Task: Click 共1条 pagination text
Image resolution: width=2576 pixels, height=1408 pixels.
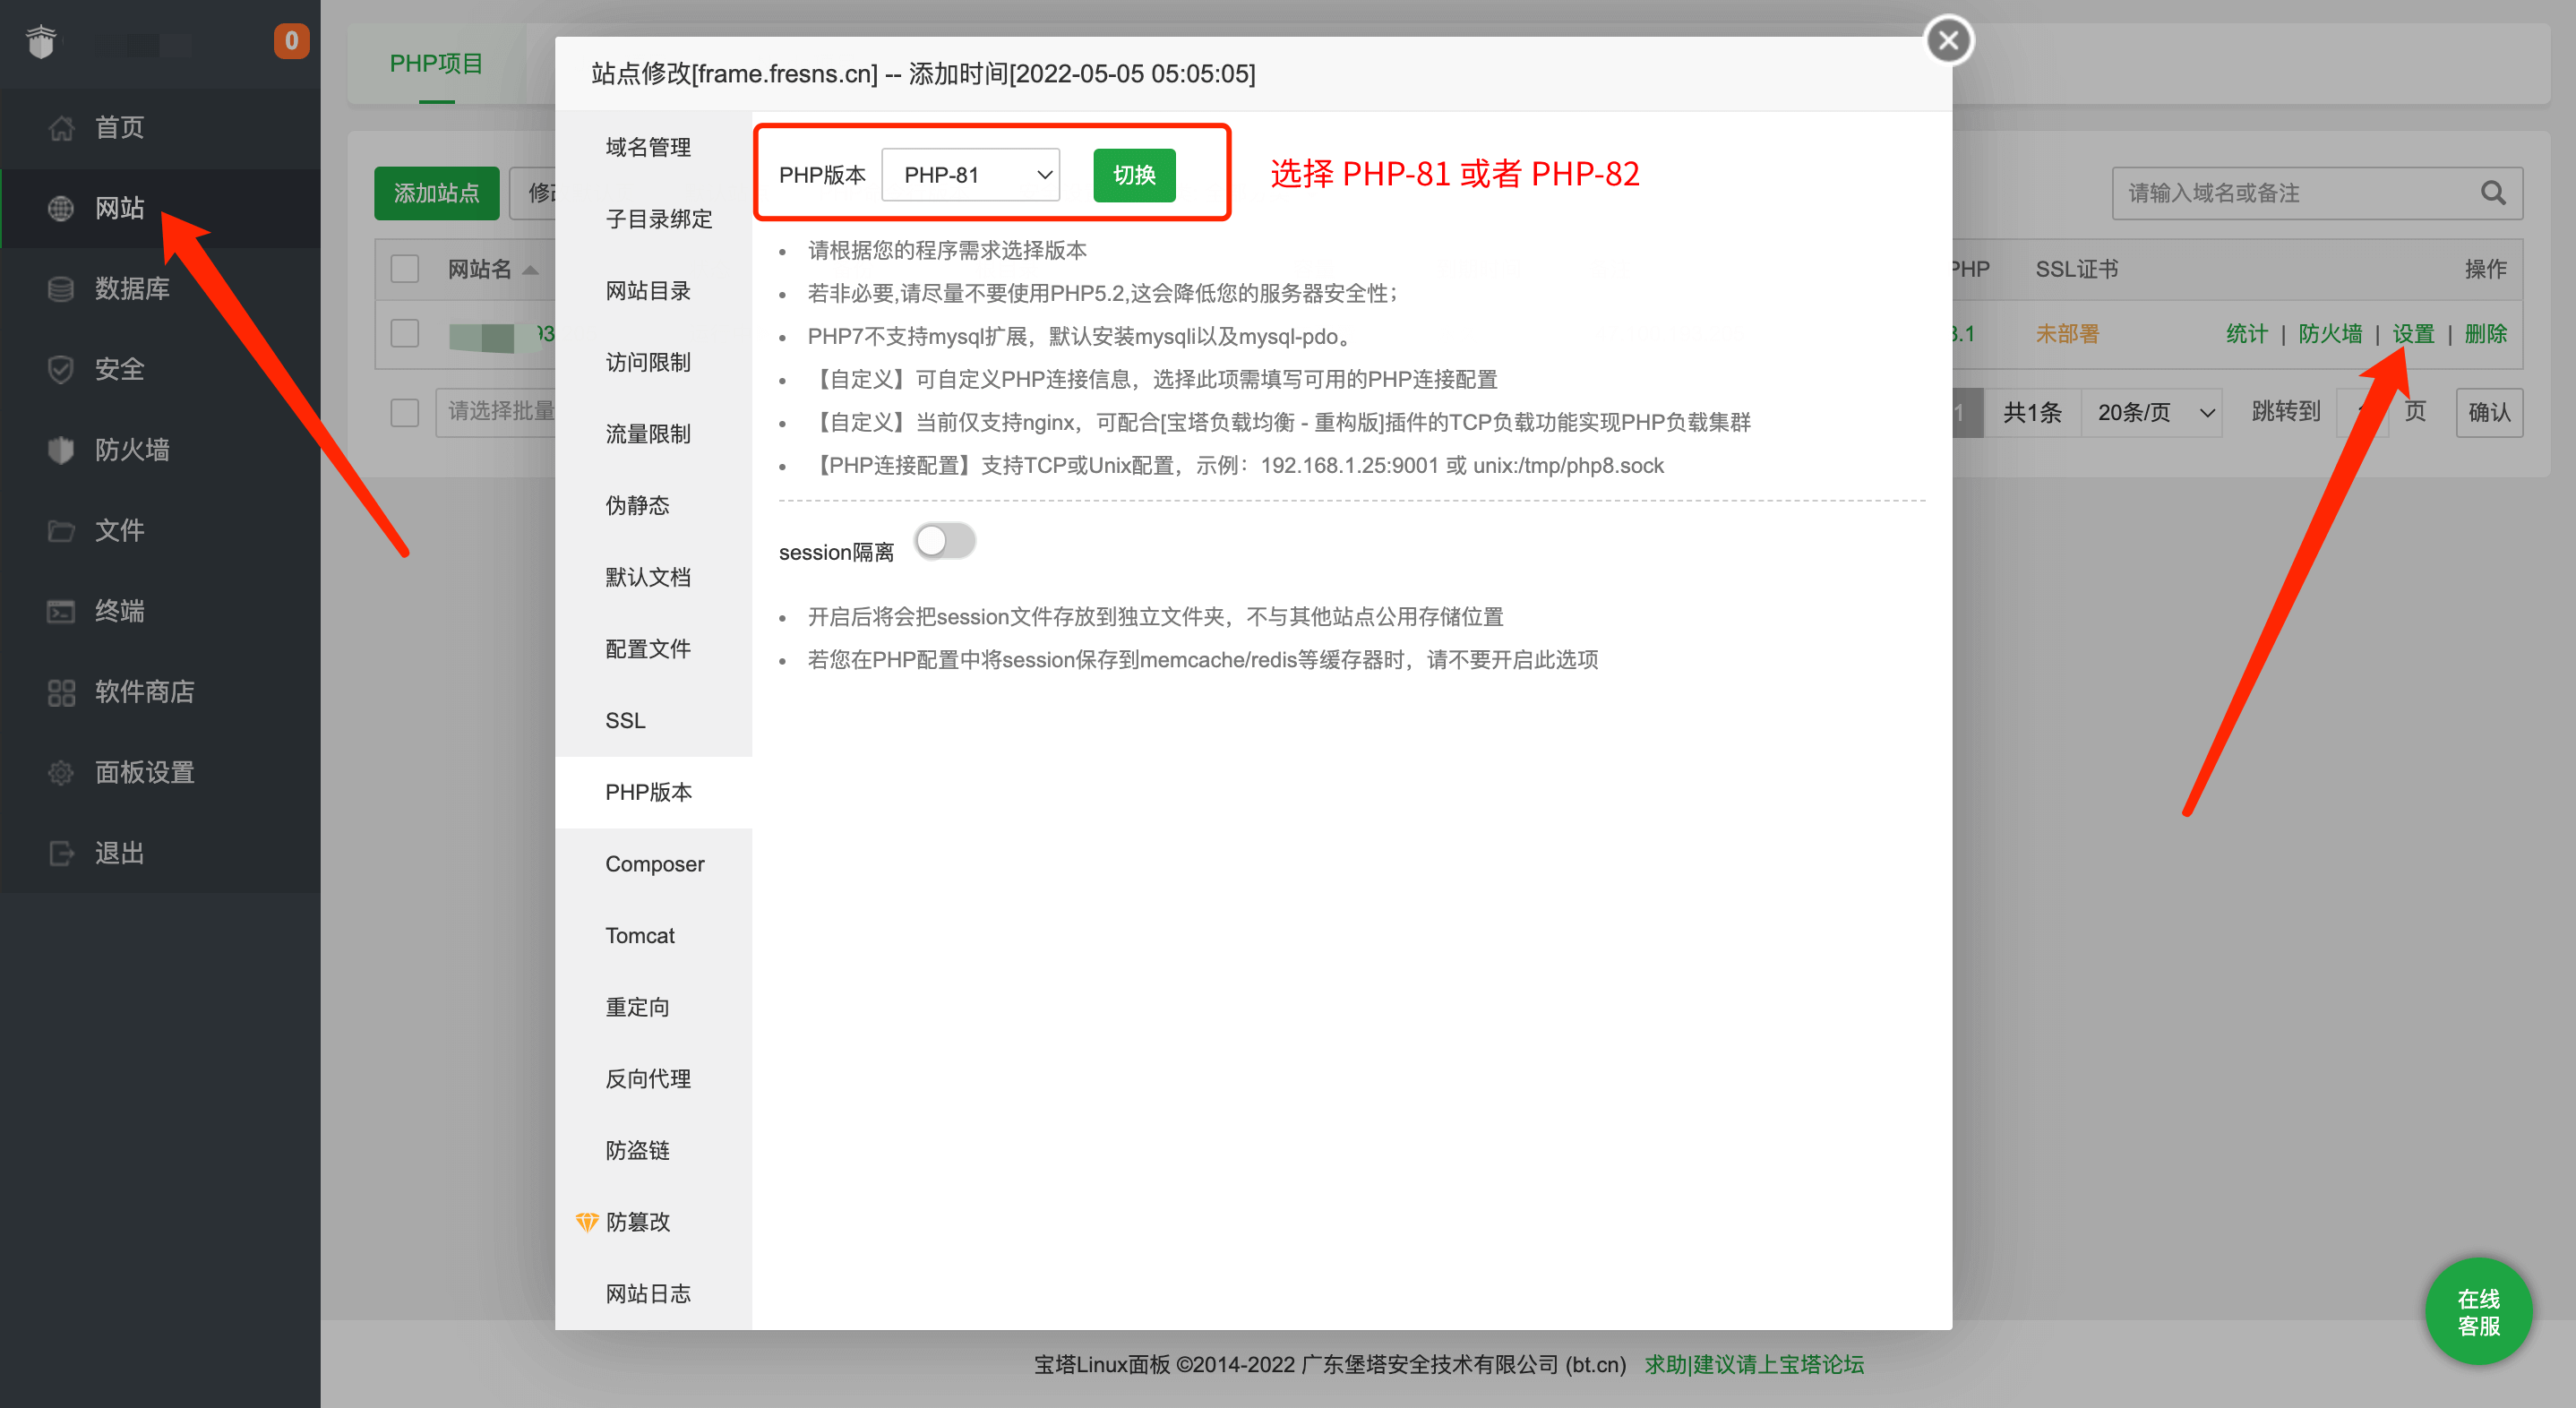Action: (x=2032, y=412)
